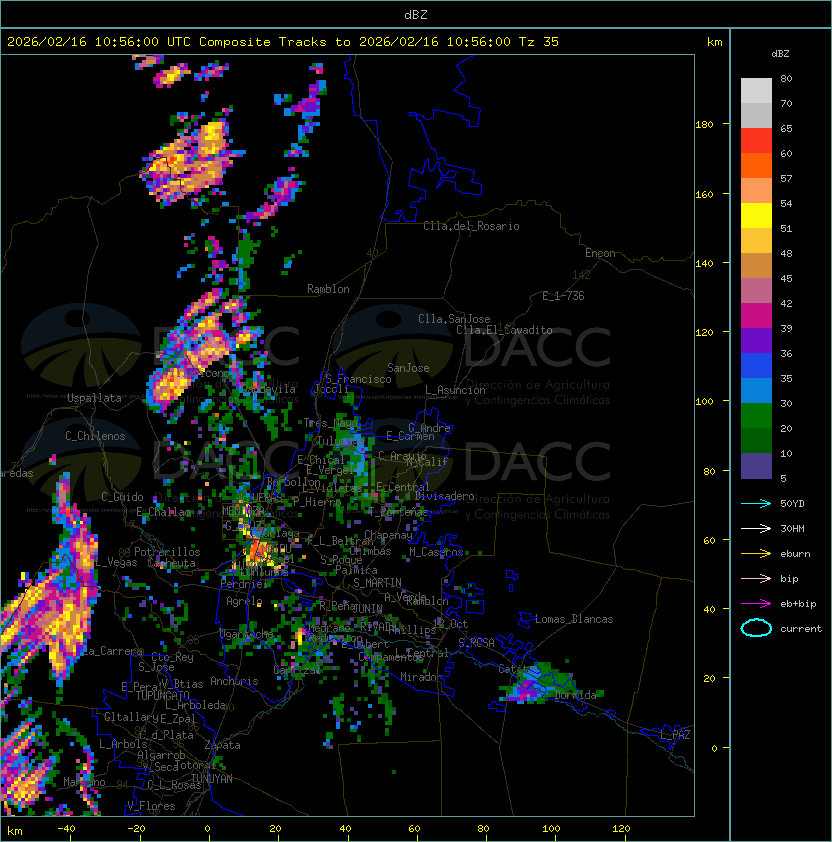832x842 pixels.
Task: Click the 'L_PAZ' map label
Action: tap(675, 735)
